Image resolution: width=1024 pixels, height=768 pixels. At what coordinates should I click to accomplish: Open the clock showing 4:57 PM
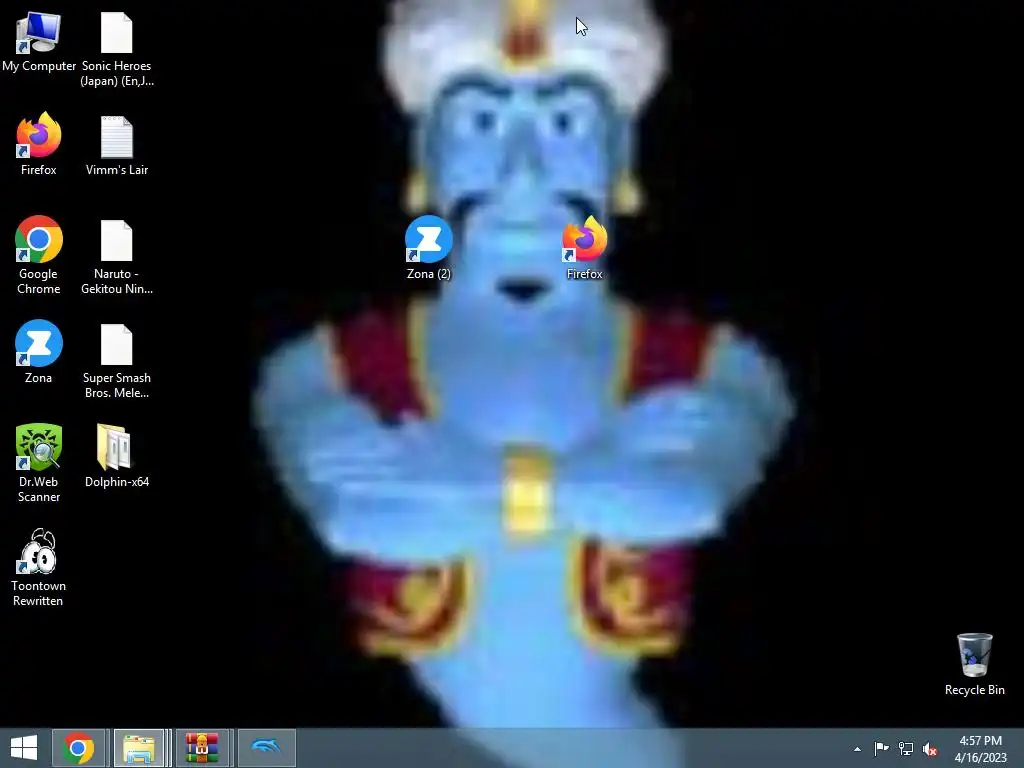tap(980, 749)
